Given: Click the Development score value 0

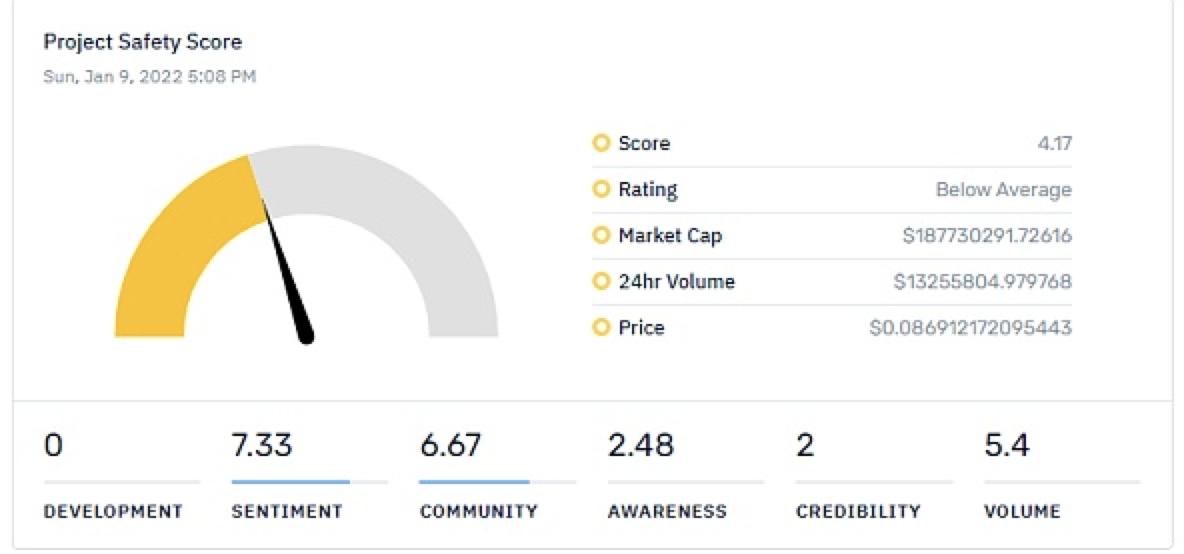Looking at the screenshot, I should tap(53, 446).
